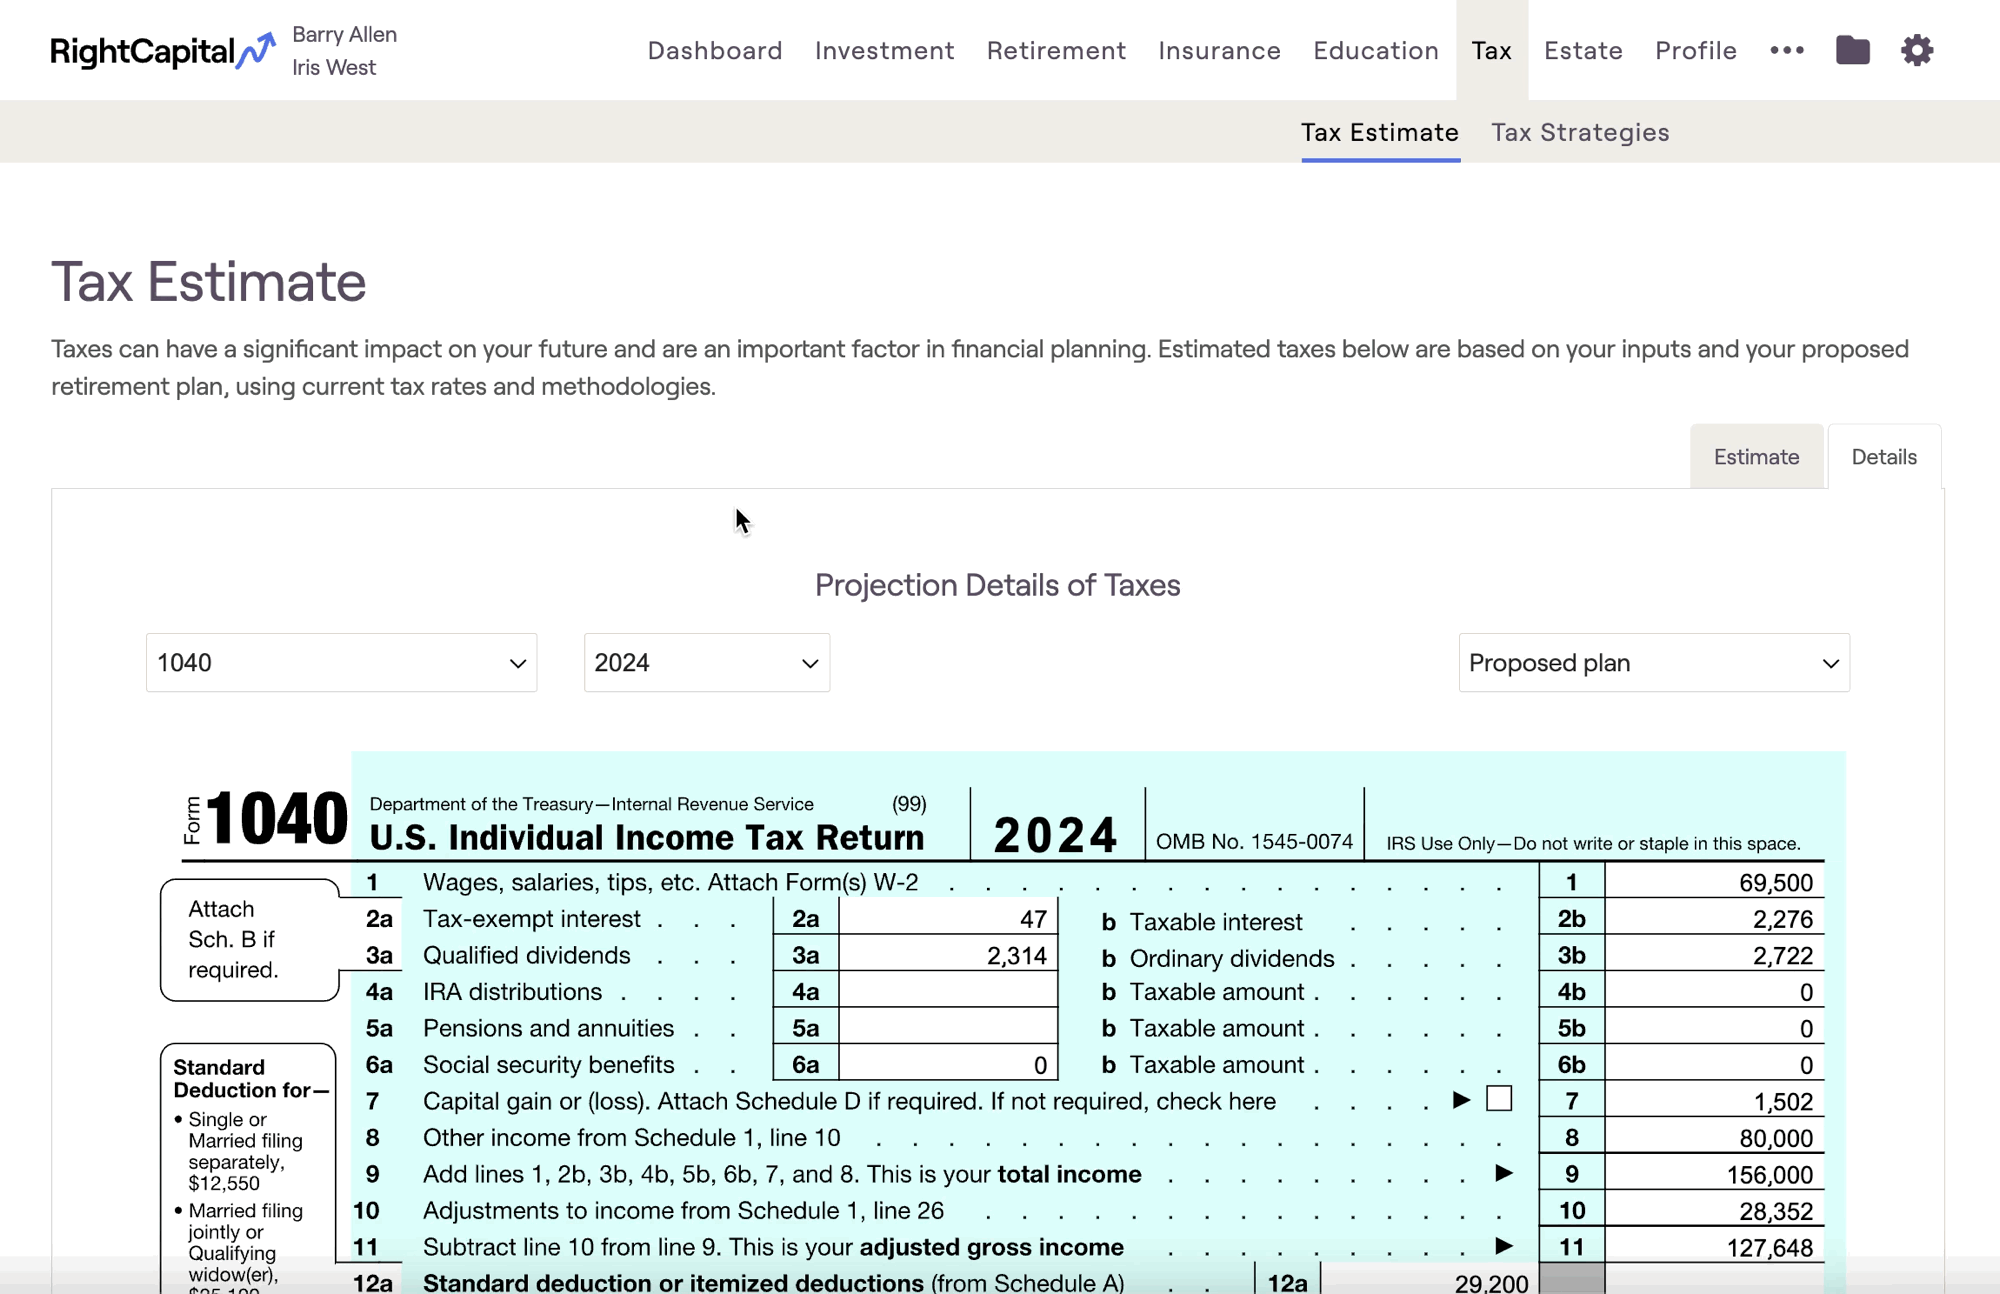Viewport: 2000px width, 1294px height.
Task: Go to the Education menu
Action: (1376, 50)
